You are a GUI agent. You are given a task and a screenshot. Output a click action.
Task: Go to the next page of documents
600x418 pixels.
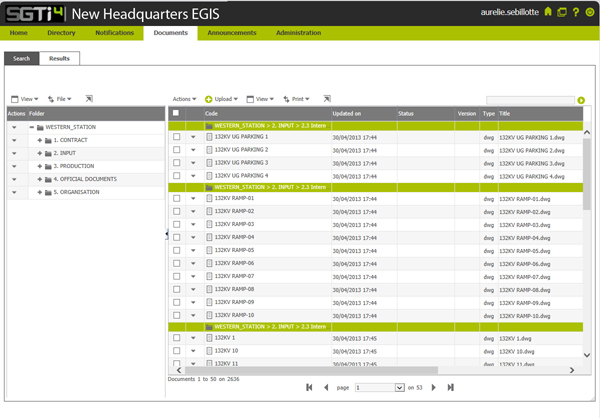(x=433, y=387)
